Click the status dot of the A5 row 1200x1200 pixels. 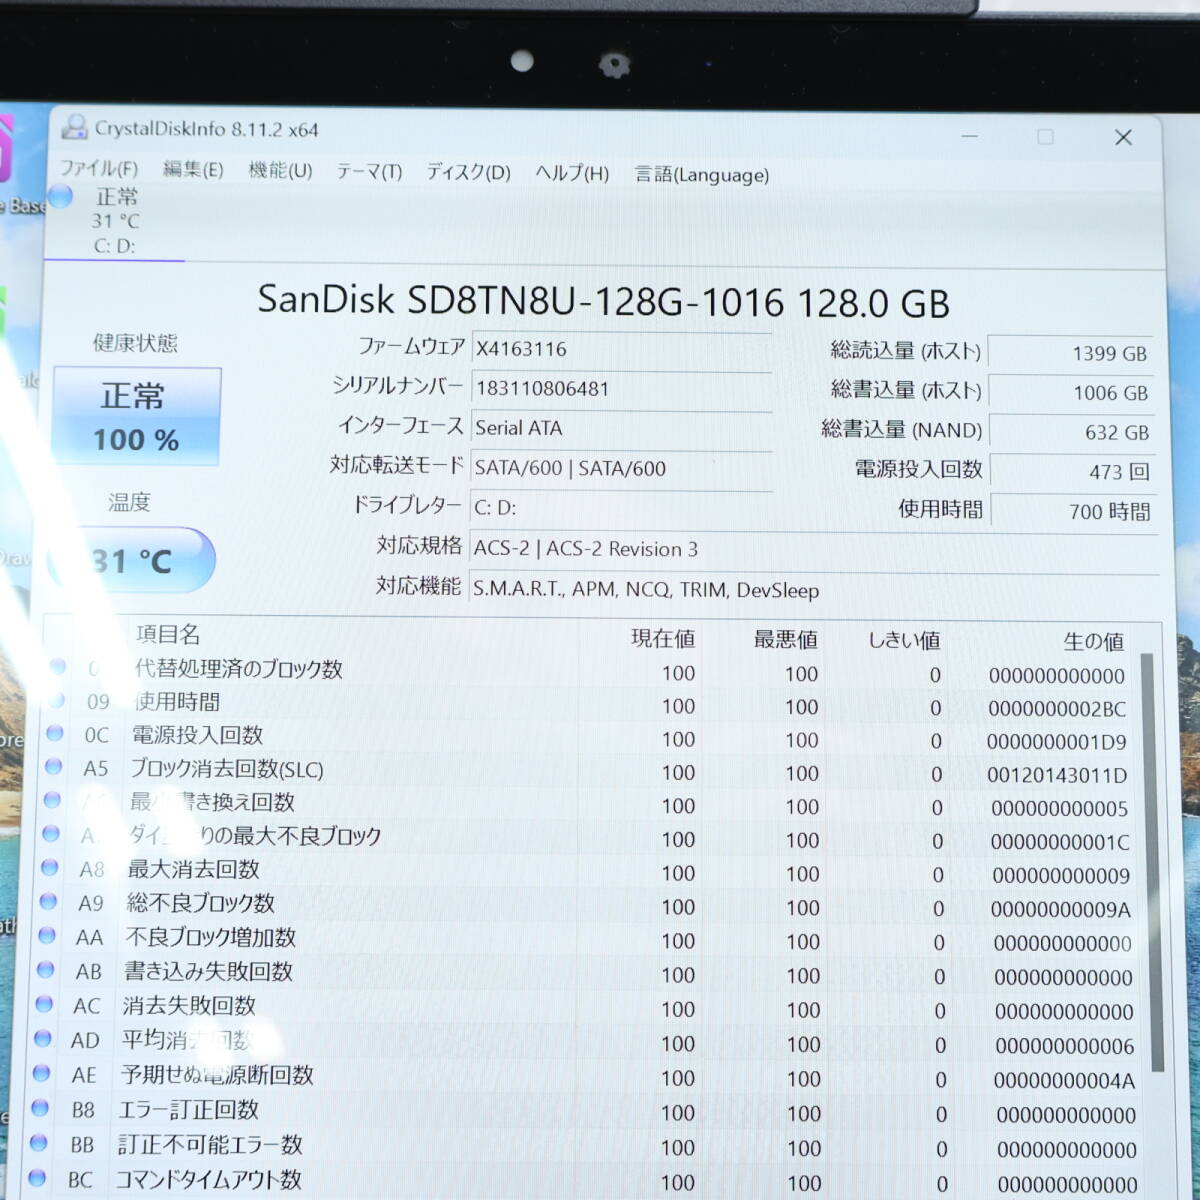click(x=53, y=766)
